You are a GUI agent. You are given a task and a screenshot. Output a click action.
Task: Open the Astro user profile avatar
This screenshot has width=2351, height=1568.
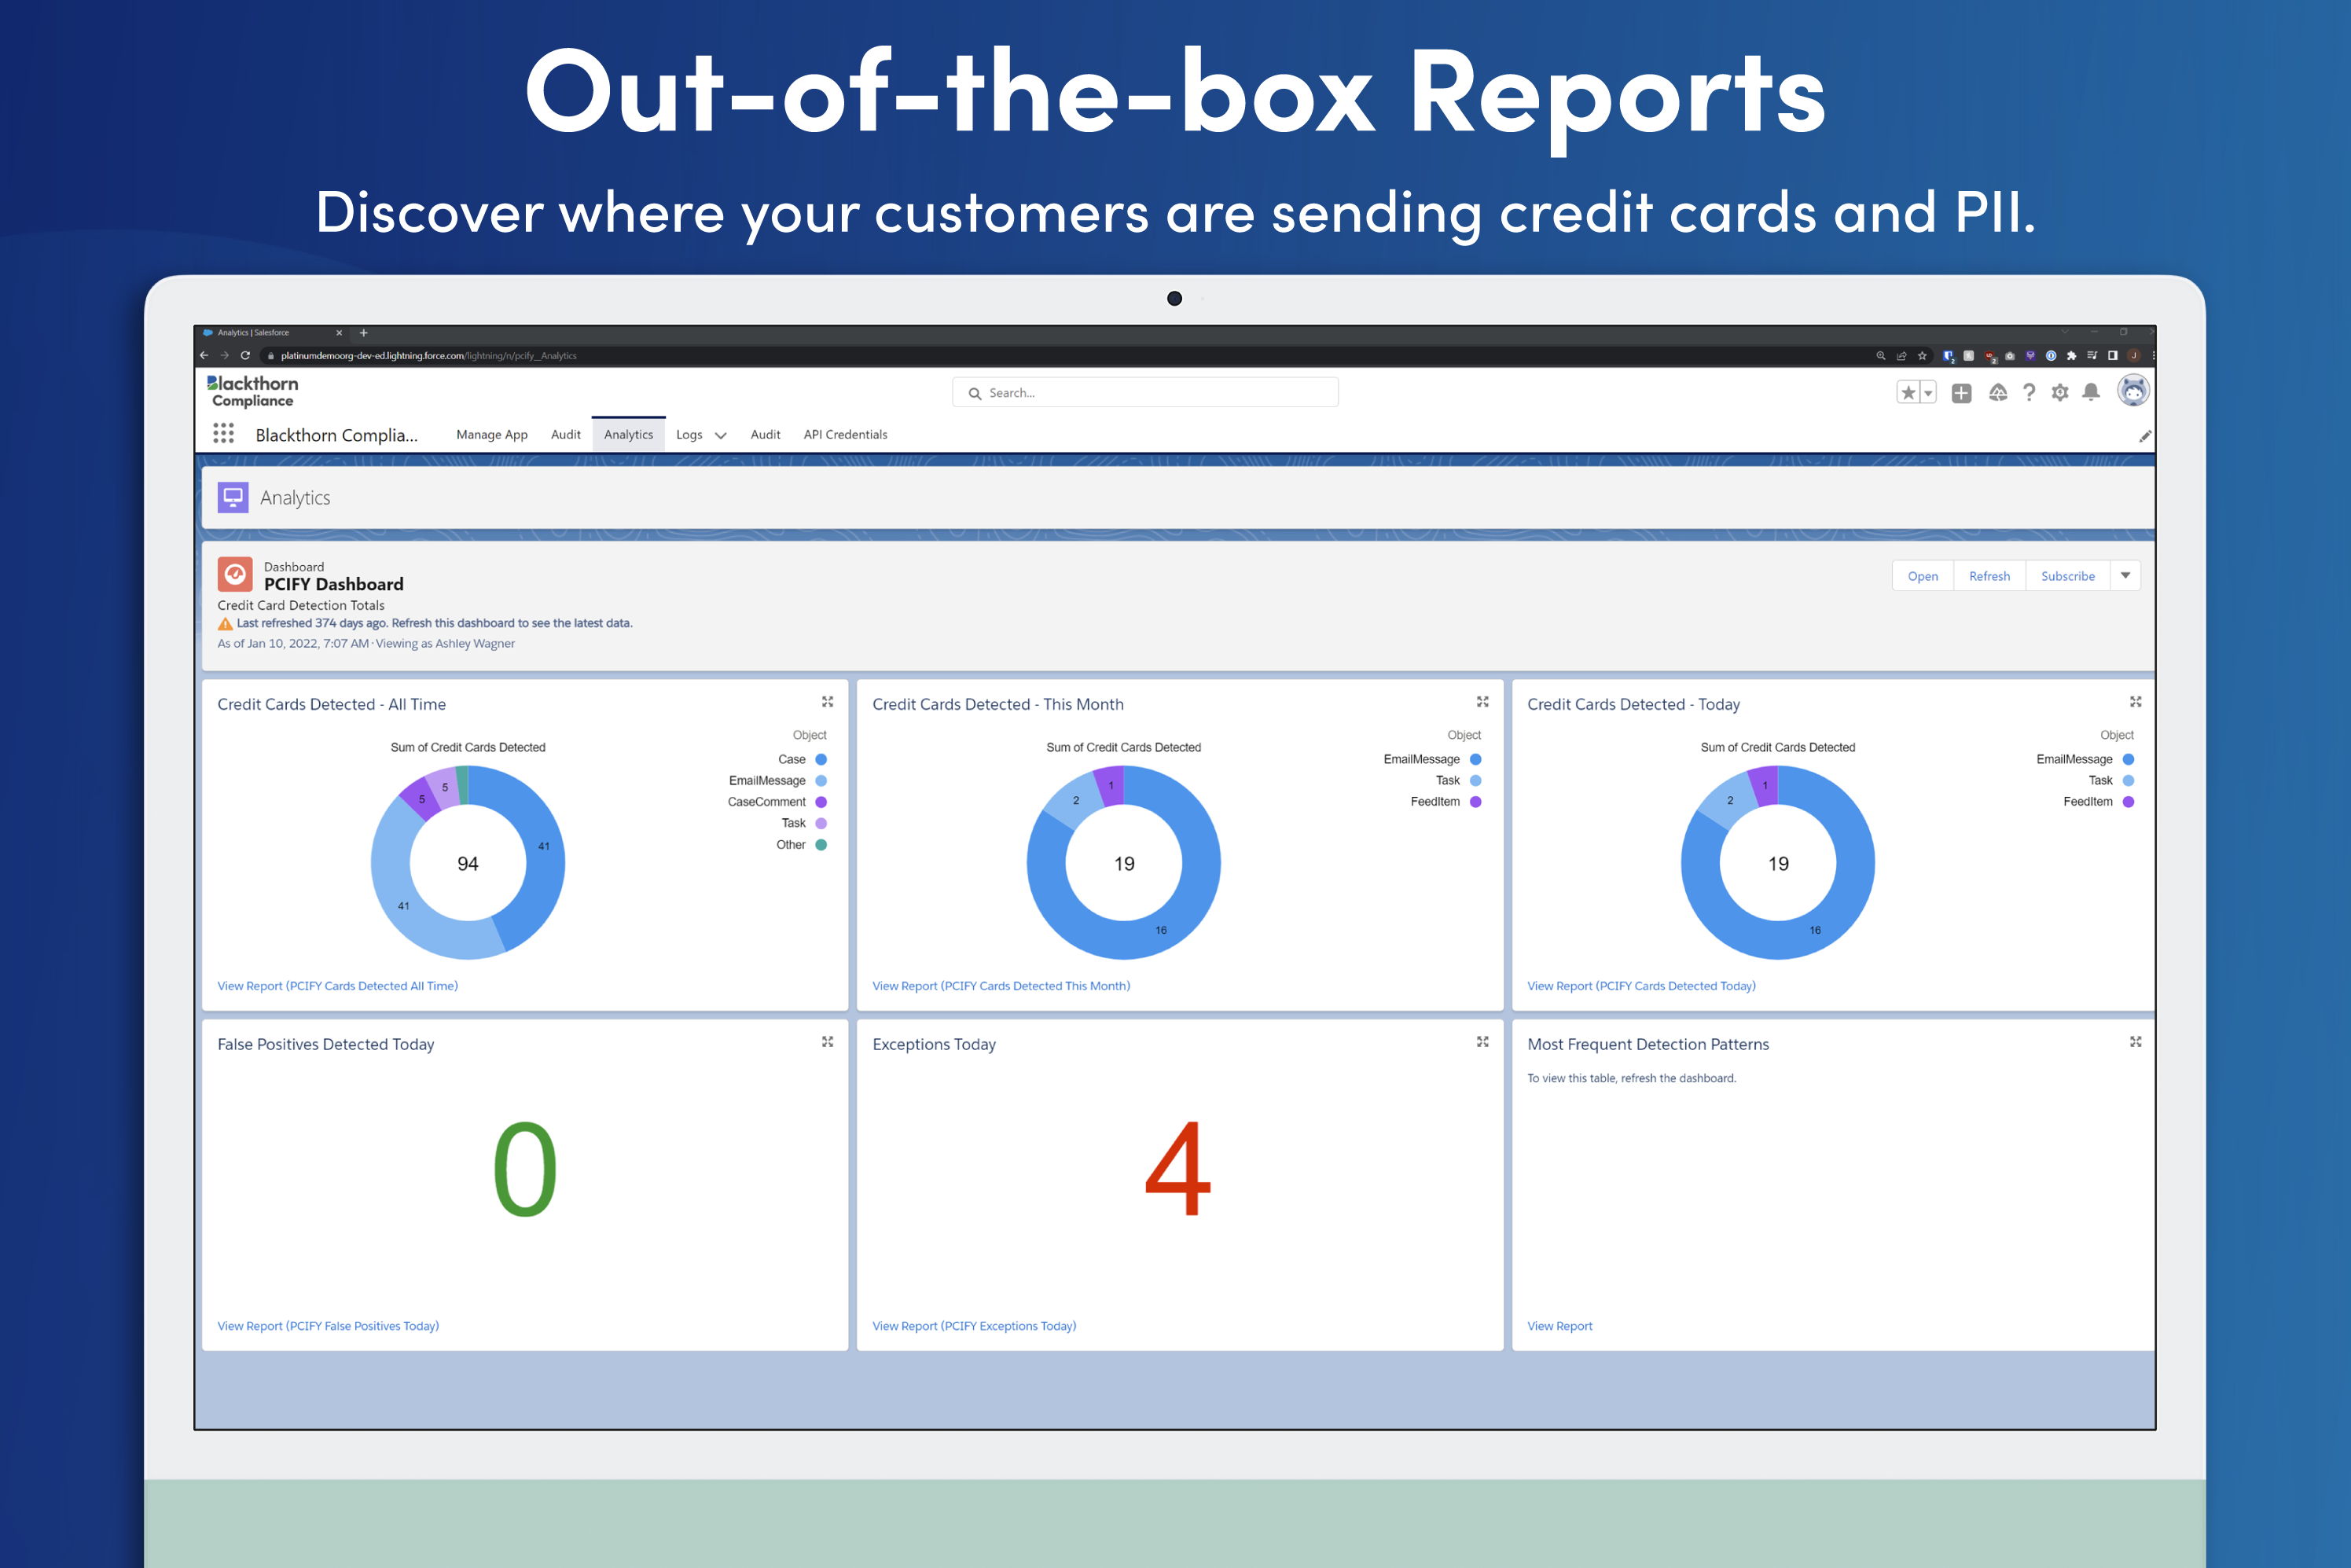pyautogui.click(x=2133, y=391)
